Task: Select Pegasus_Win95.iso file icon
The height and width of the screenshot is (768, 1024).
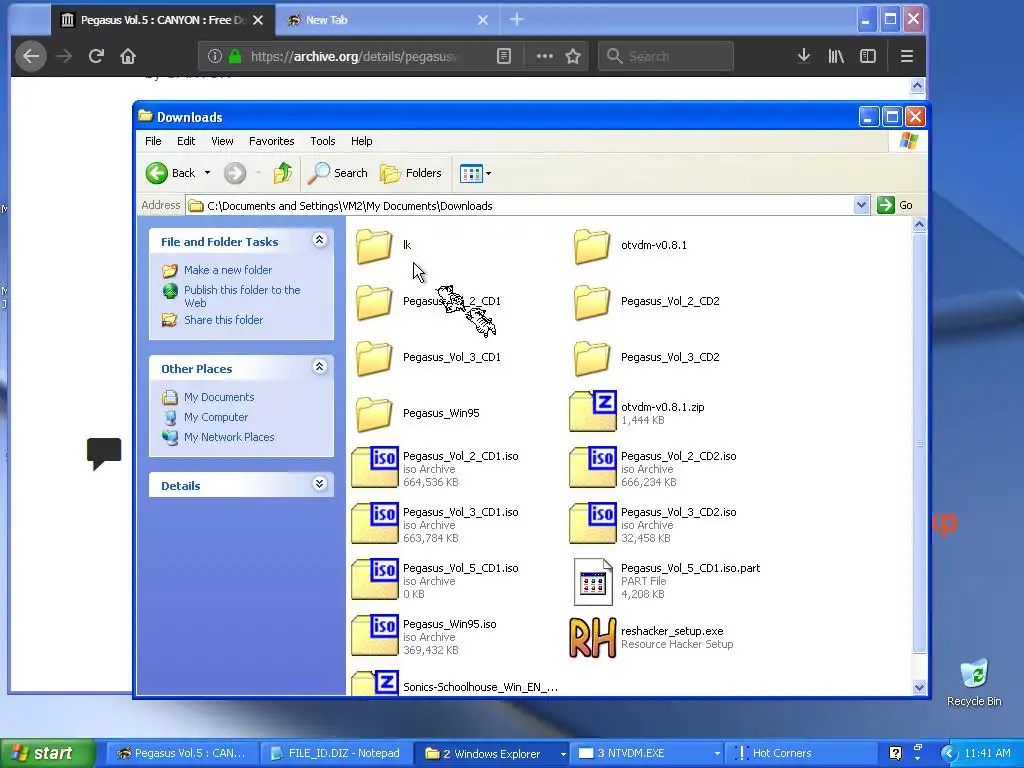Action: click(375, 635)
